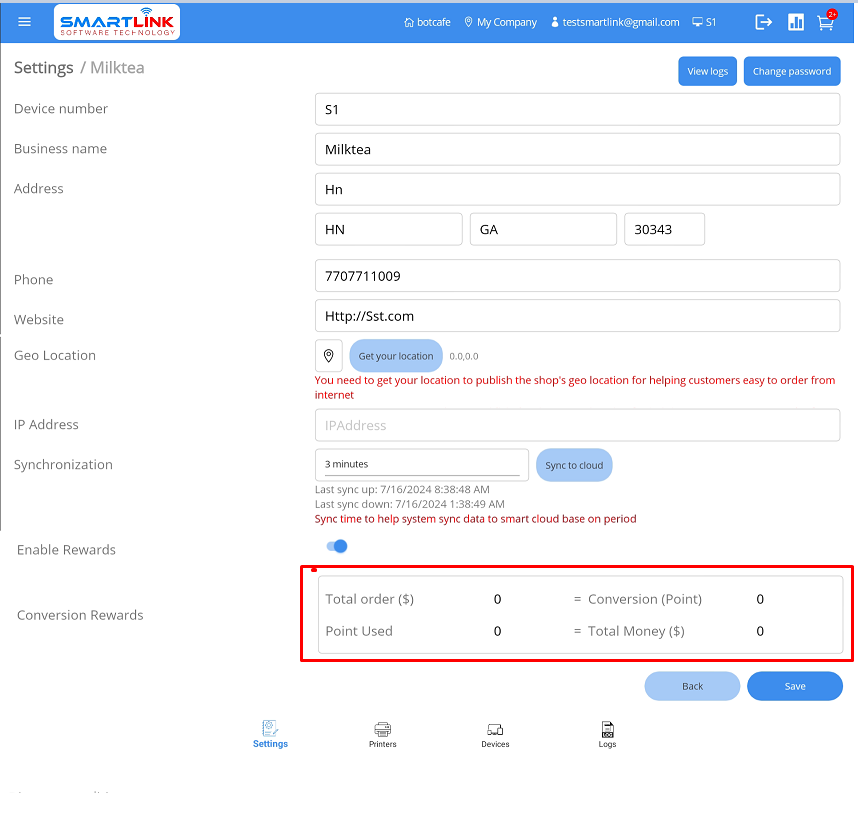Click the Save button

795,686
